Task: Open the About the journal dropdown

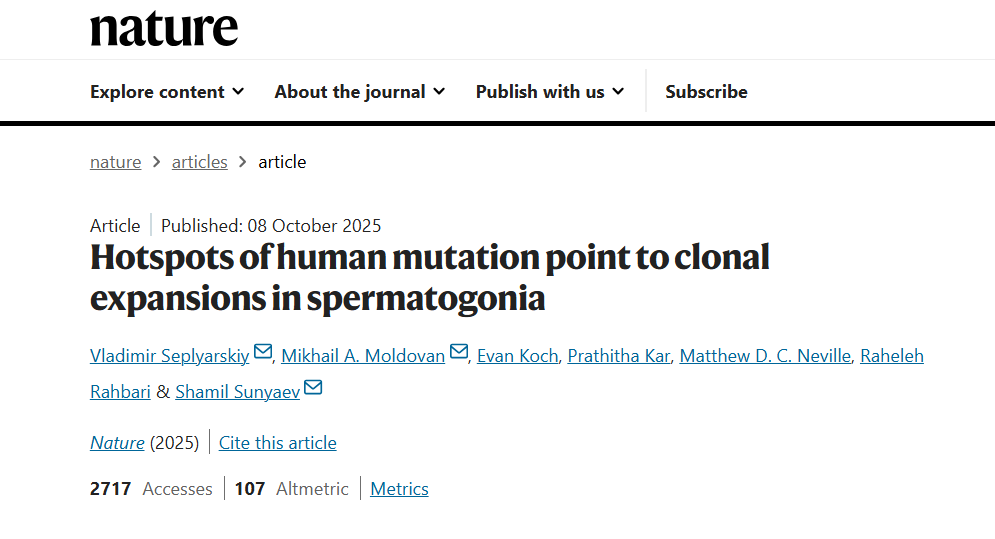Action: tap(360, 92)
